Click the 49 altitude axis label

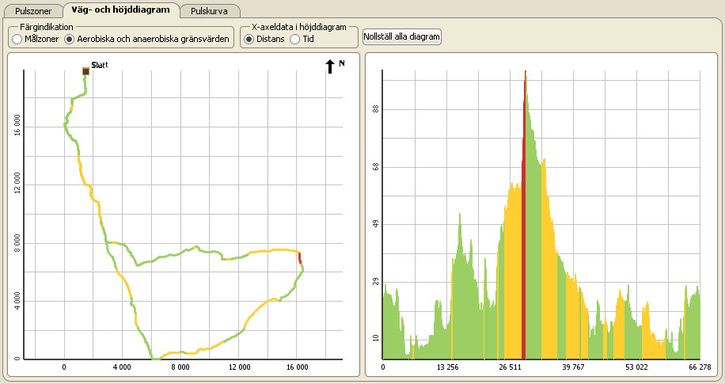point(375,225)
